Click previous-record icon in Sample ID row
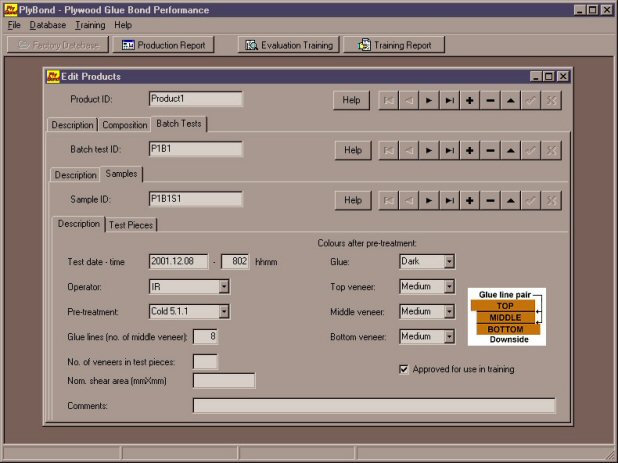The image size is (618, 463). 409,201
